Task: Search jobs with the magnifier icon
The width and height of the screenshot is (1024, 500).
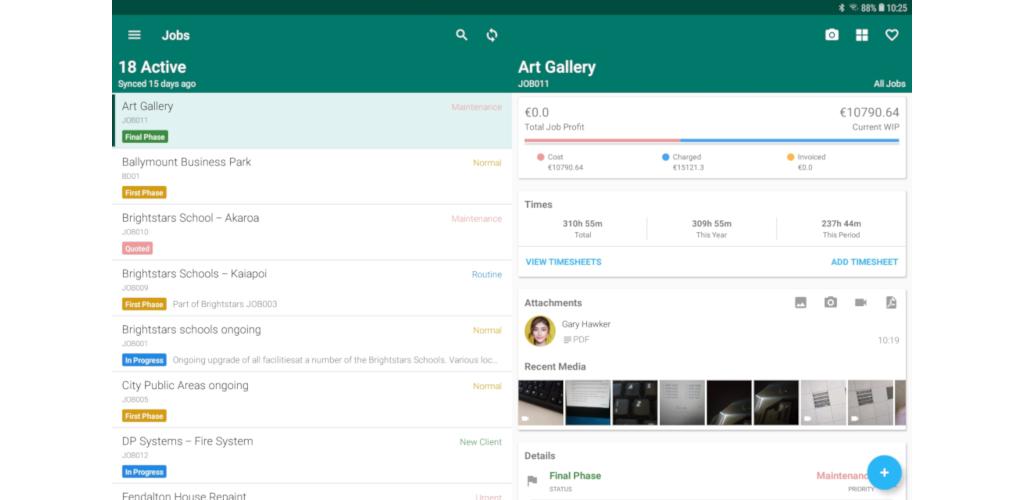Action: coord(462,35)
